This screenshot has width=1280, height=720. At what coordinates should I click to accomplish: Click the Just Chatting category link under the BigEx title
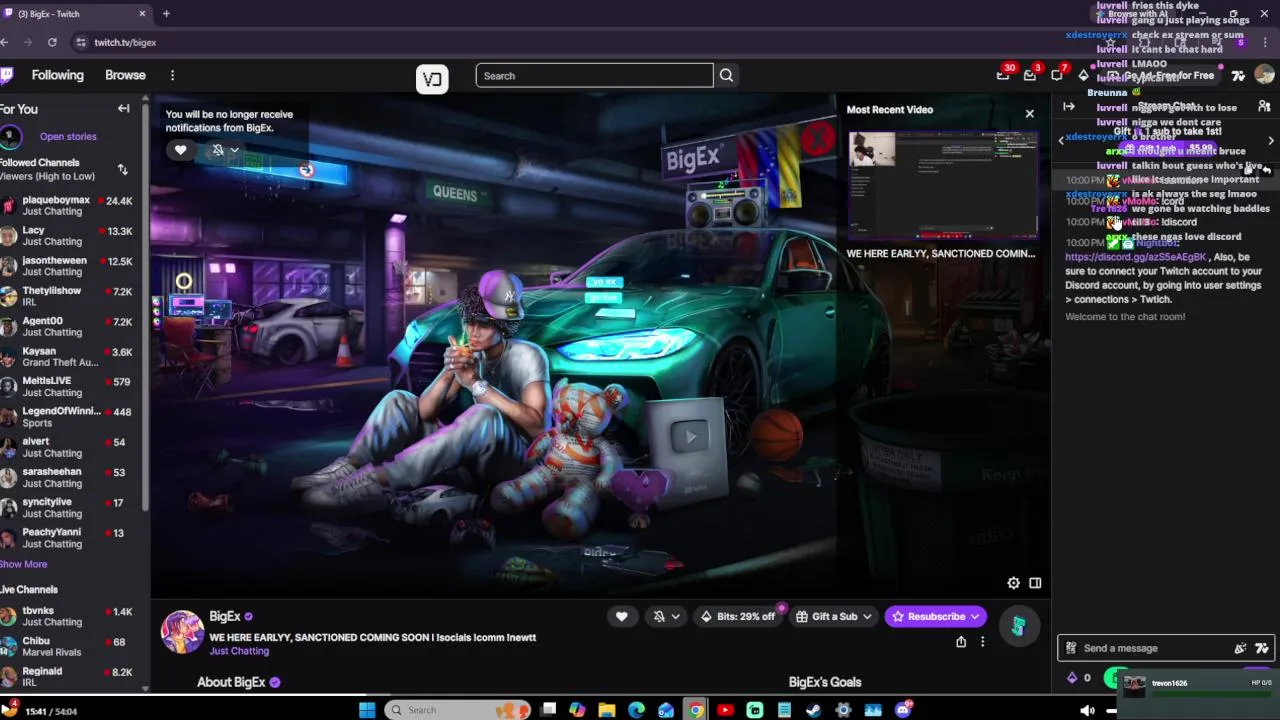[x=239, y=651]
